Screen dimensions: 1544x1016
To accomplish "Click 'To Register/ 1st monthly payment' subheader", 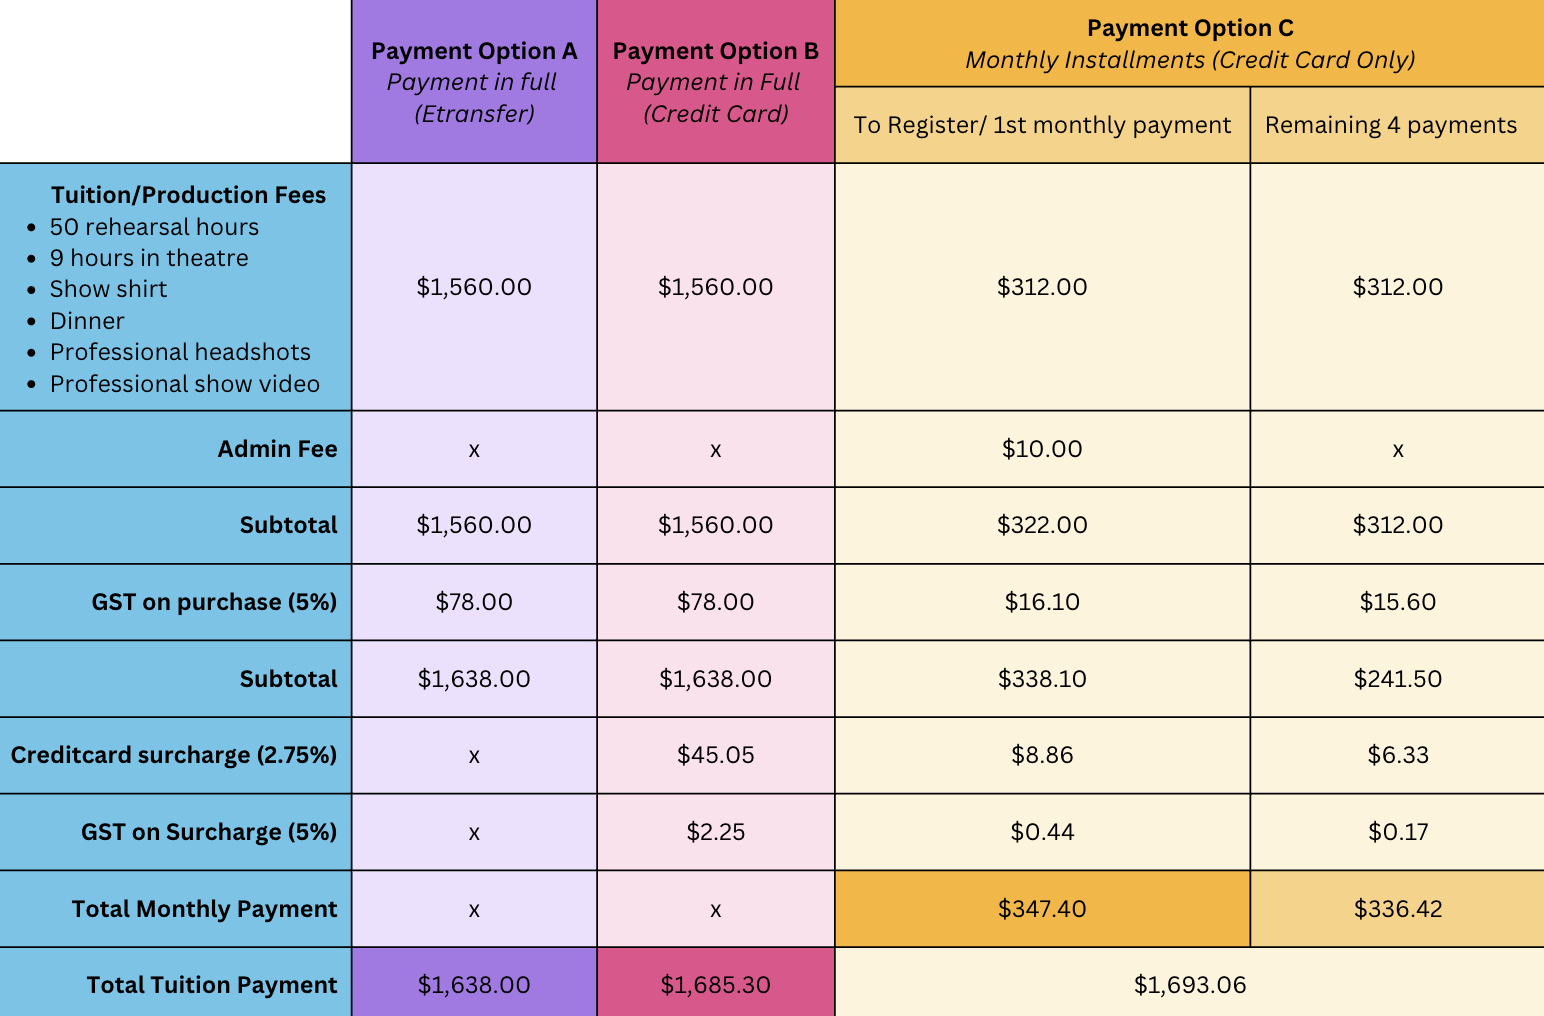I will pos(1042,125).
